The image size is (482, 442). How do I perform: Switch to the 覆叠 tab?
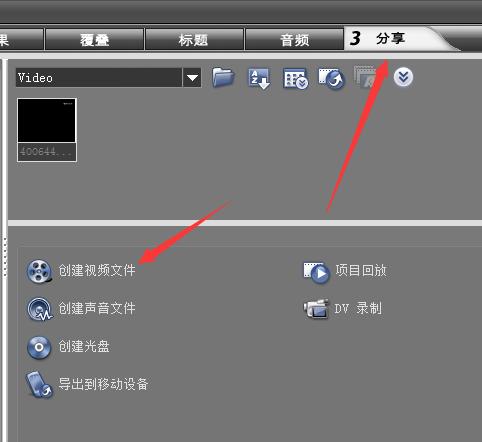point(94,39)
